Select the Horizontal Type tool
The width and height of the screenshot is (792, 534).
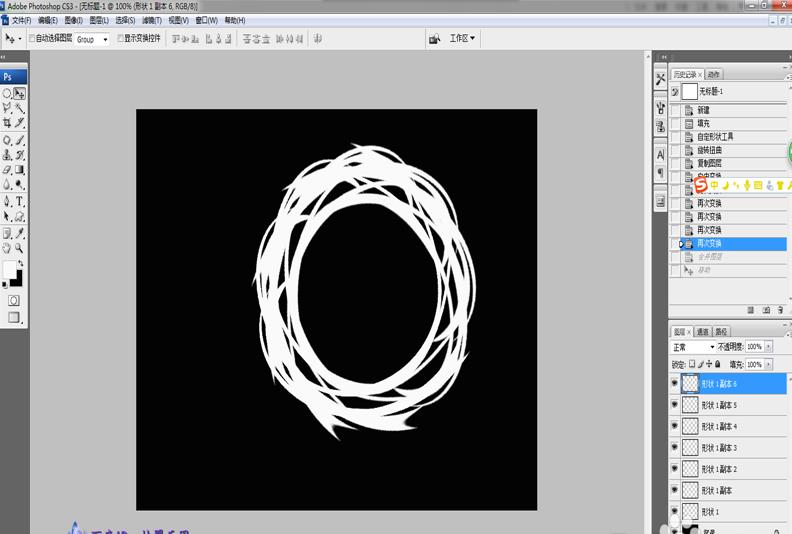pos(19,202)
